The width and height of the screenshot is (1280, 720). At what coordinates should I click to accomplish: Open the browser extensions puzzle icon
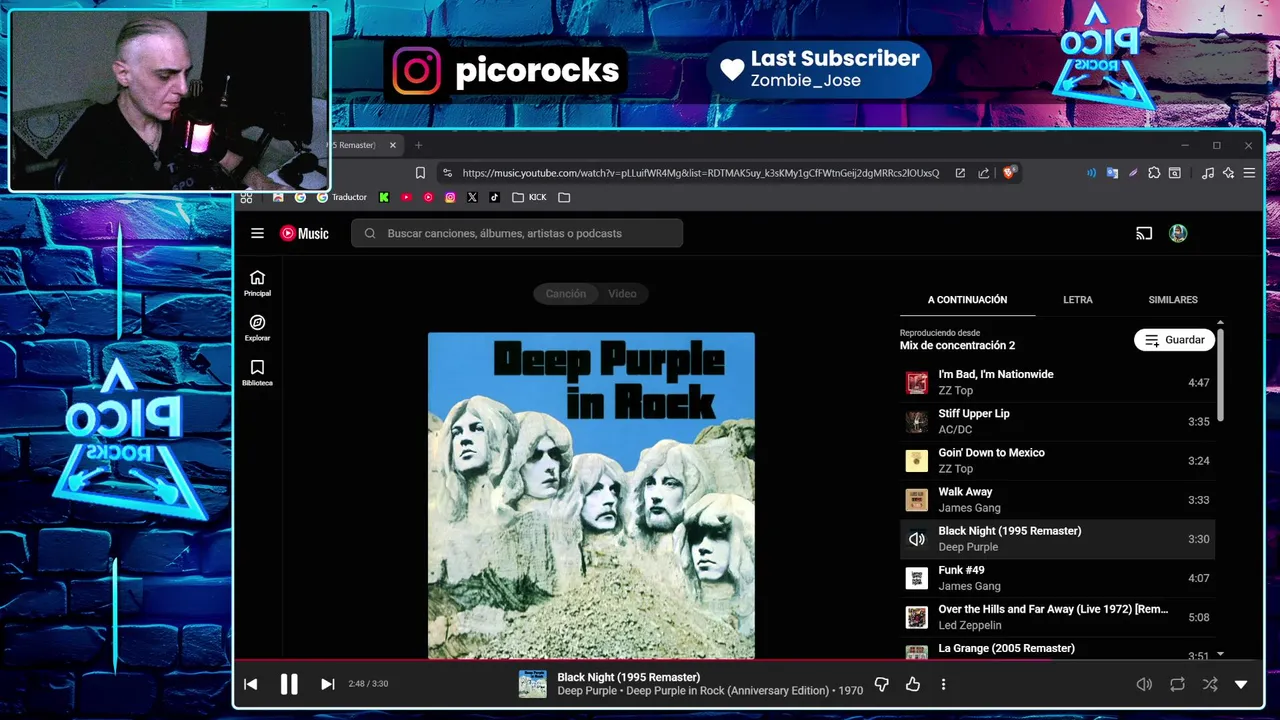pos(1154,173)
